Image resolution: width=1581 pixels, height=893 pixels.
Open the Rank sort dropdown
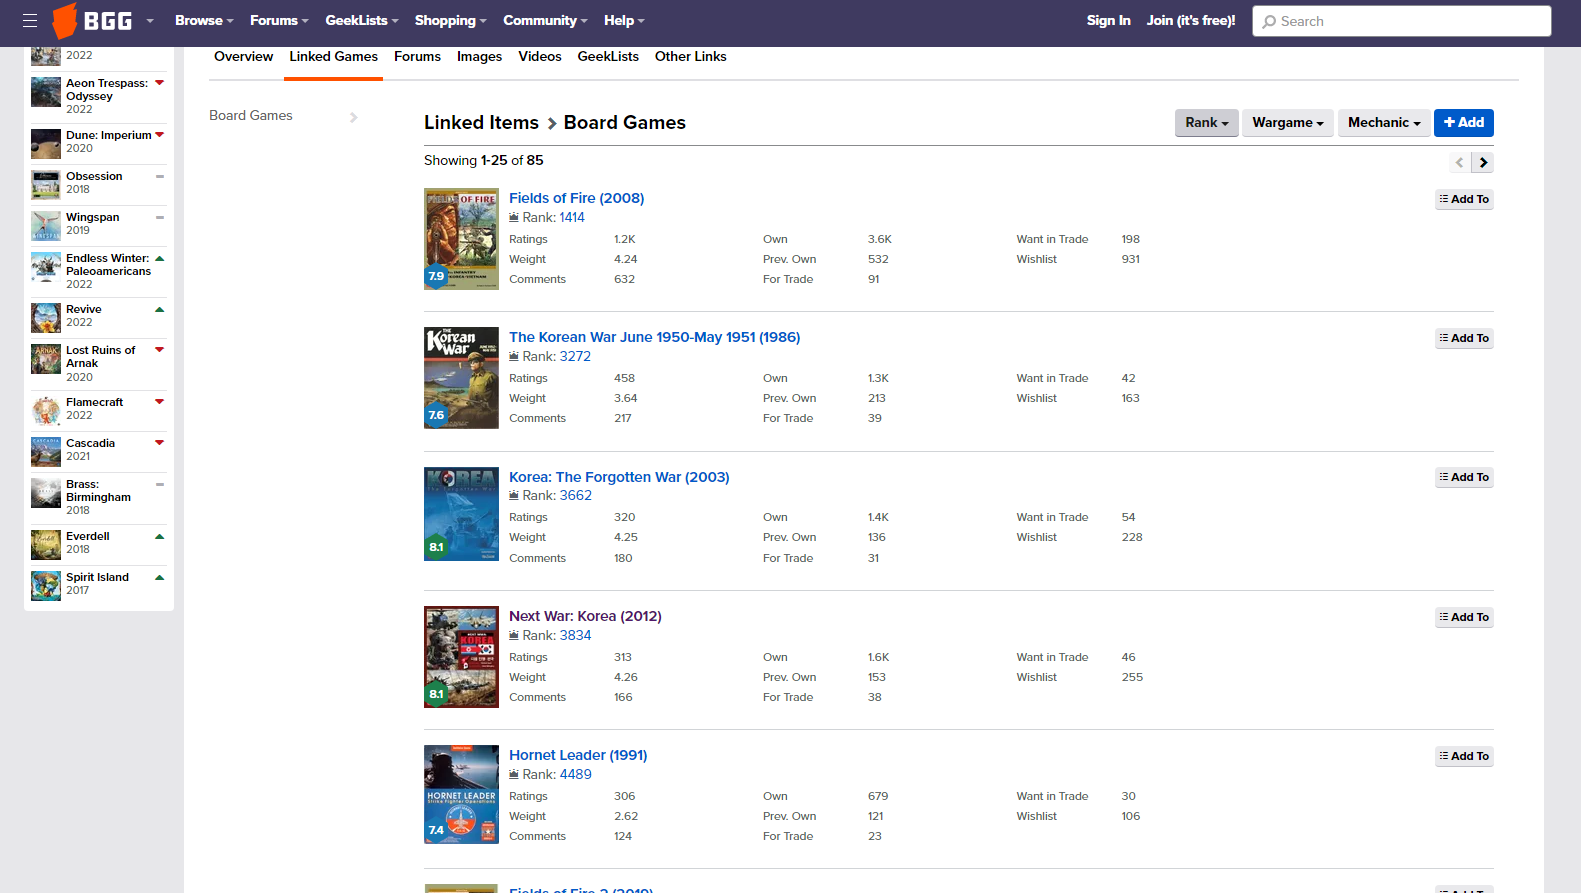click(1206, 123)
